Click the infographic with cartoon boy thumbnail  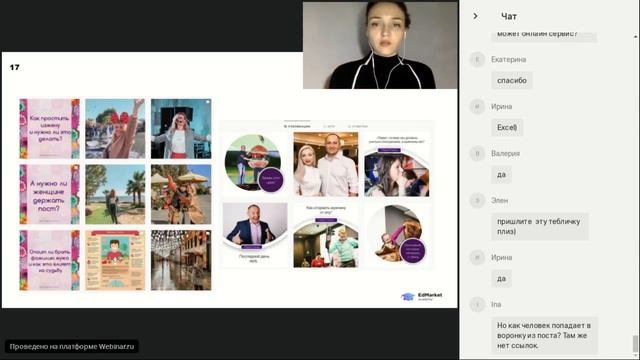(115, 260)
